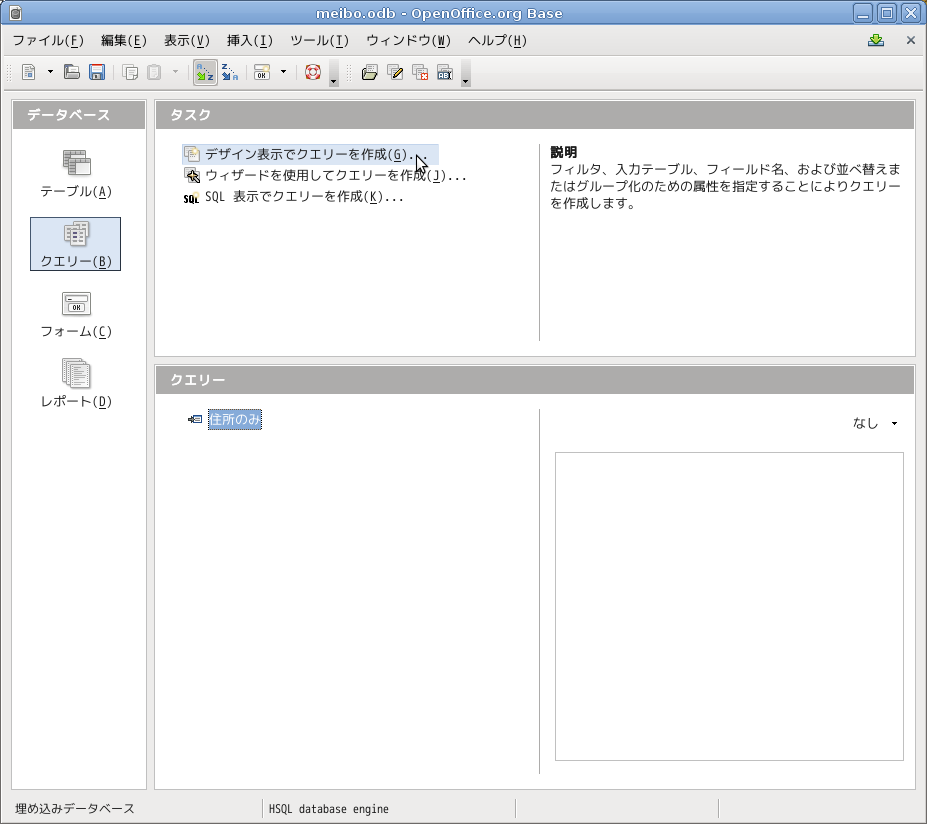This screenshot has height=824, width=927.
Task: Click ウィザードを使用してクエリーを作成 task
Action: [335, 176]
